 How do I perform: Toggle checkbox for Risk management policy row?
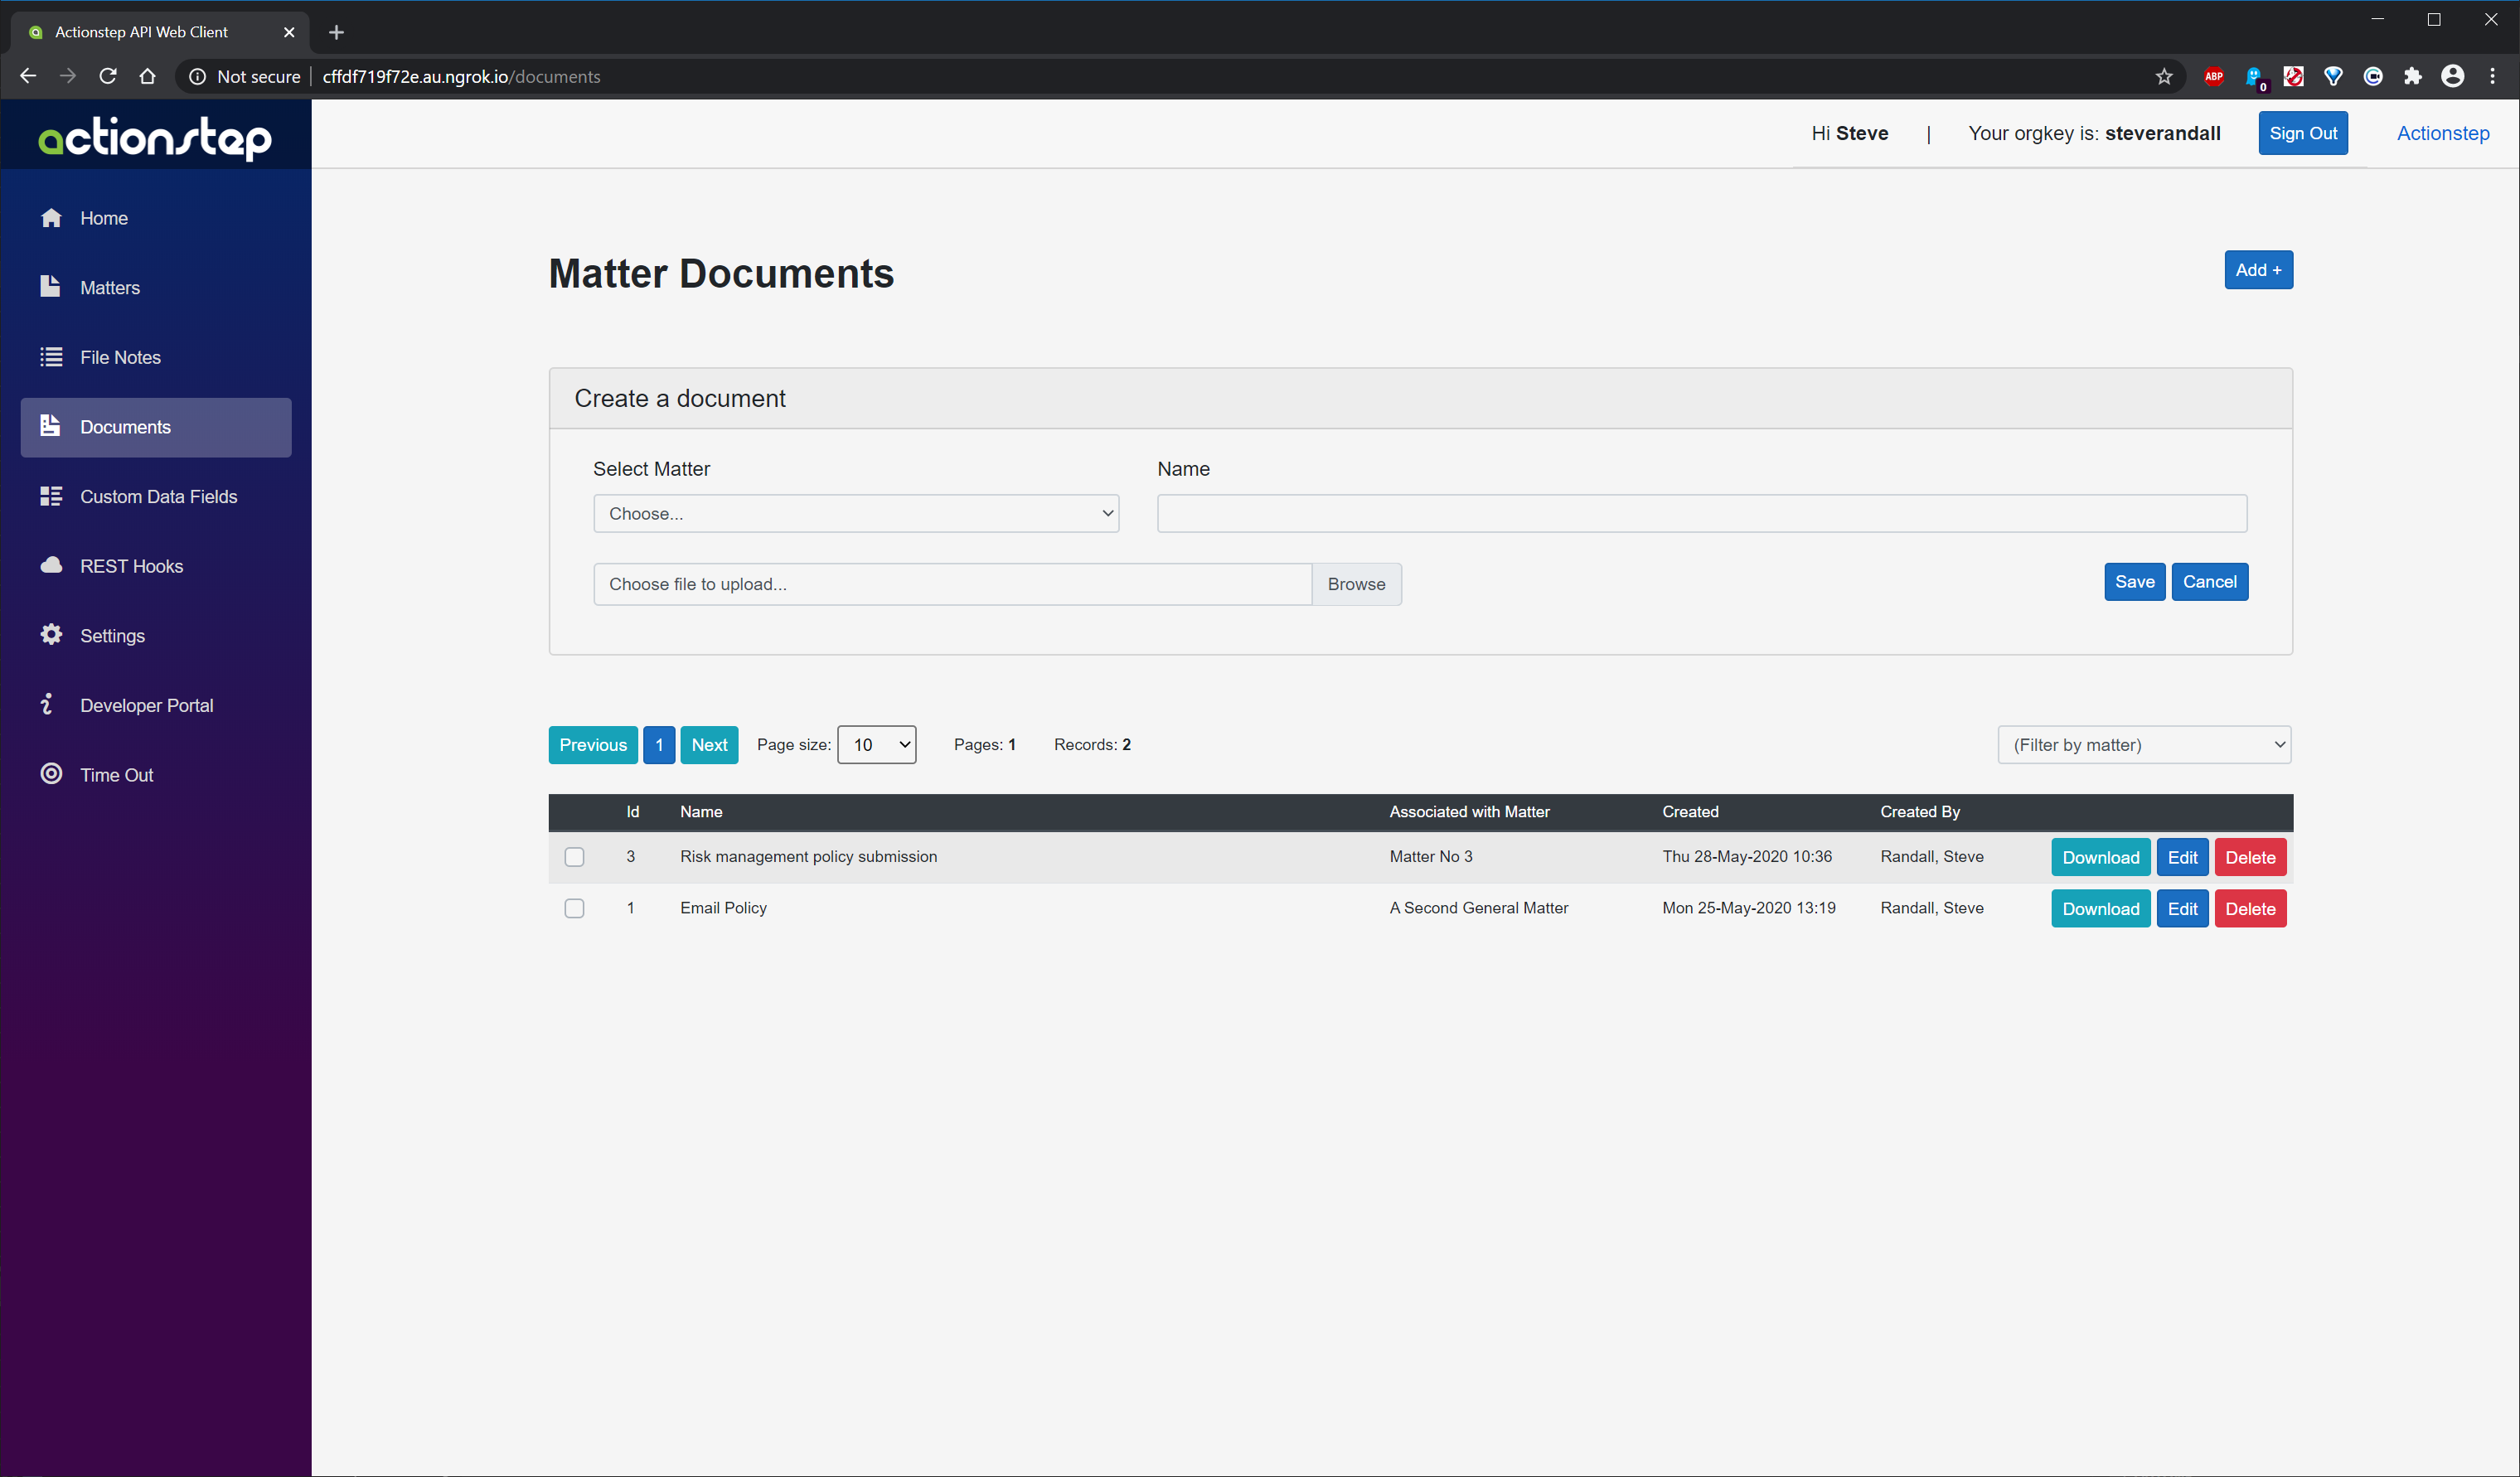574,856
